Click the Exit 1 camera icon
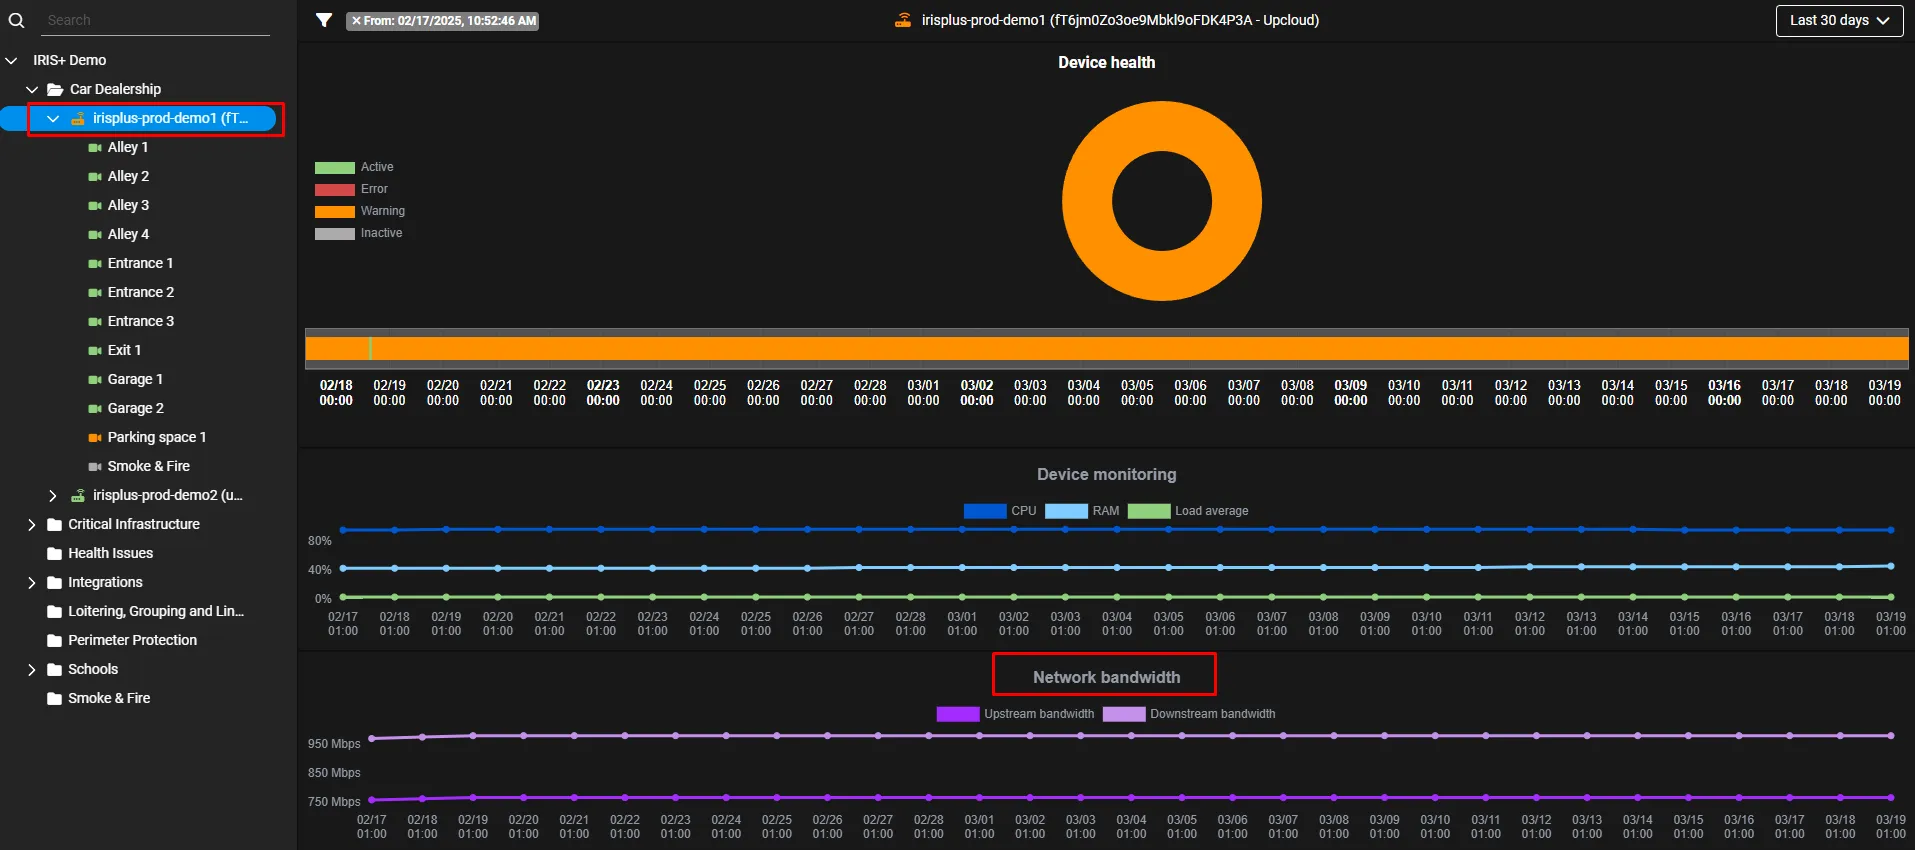The width and height of the screenshot is (1915, 850). click(95, 350)
